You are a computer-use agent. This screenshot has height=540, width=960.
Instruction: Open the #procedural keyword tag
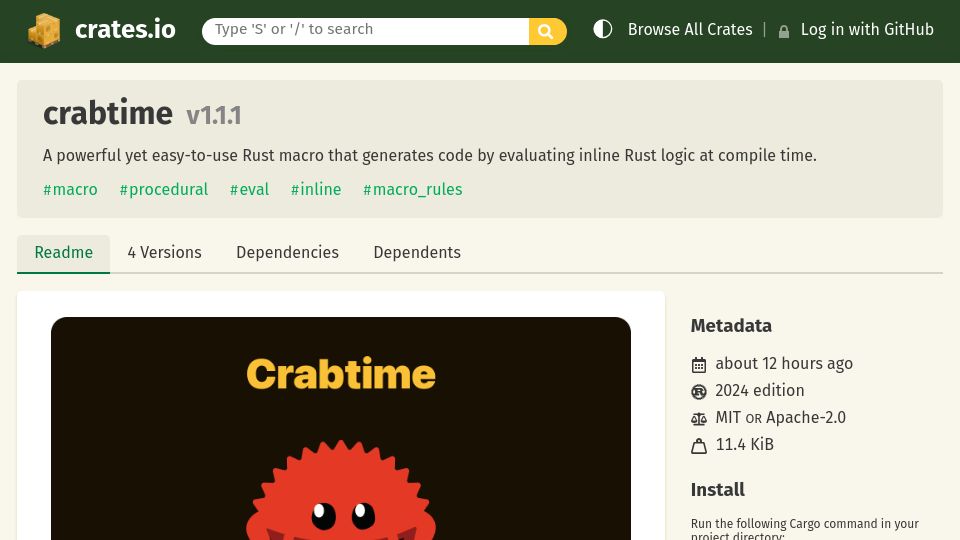coord(163,190)
